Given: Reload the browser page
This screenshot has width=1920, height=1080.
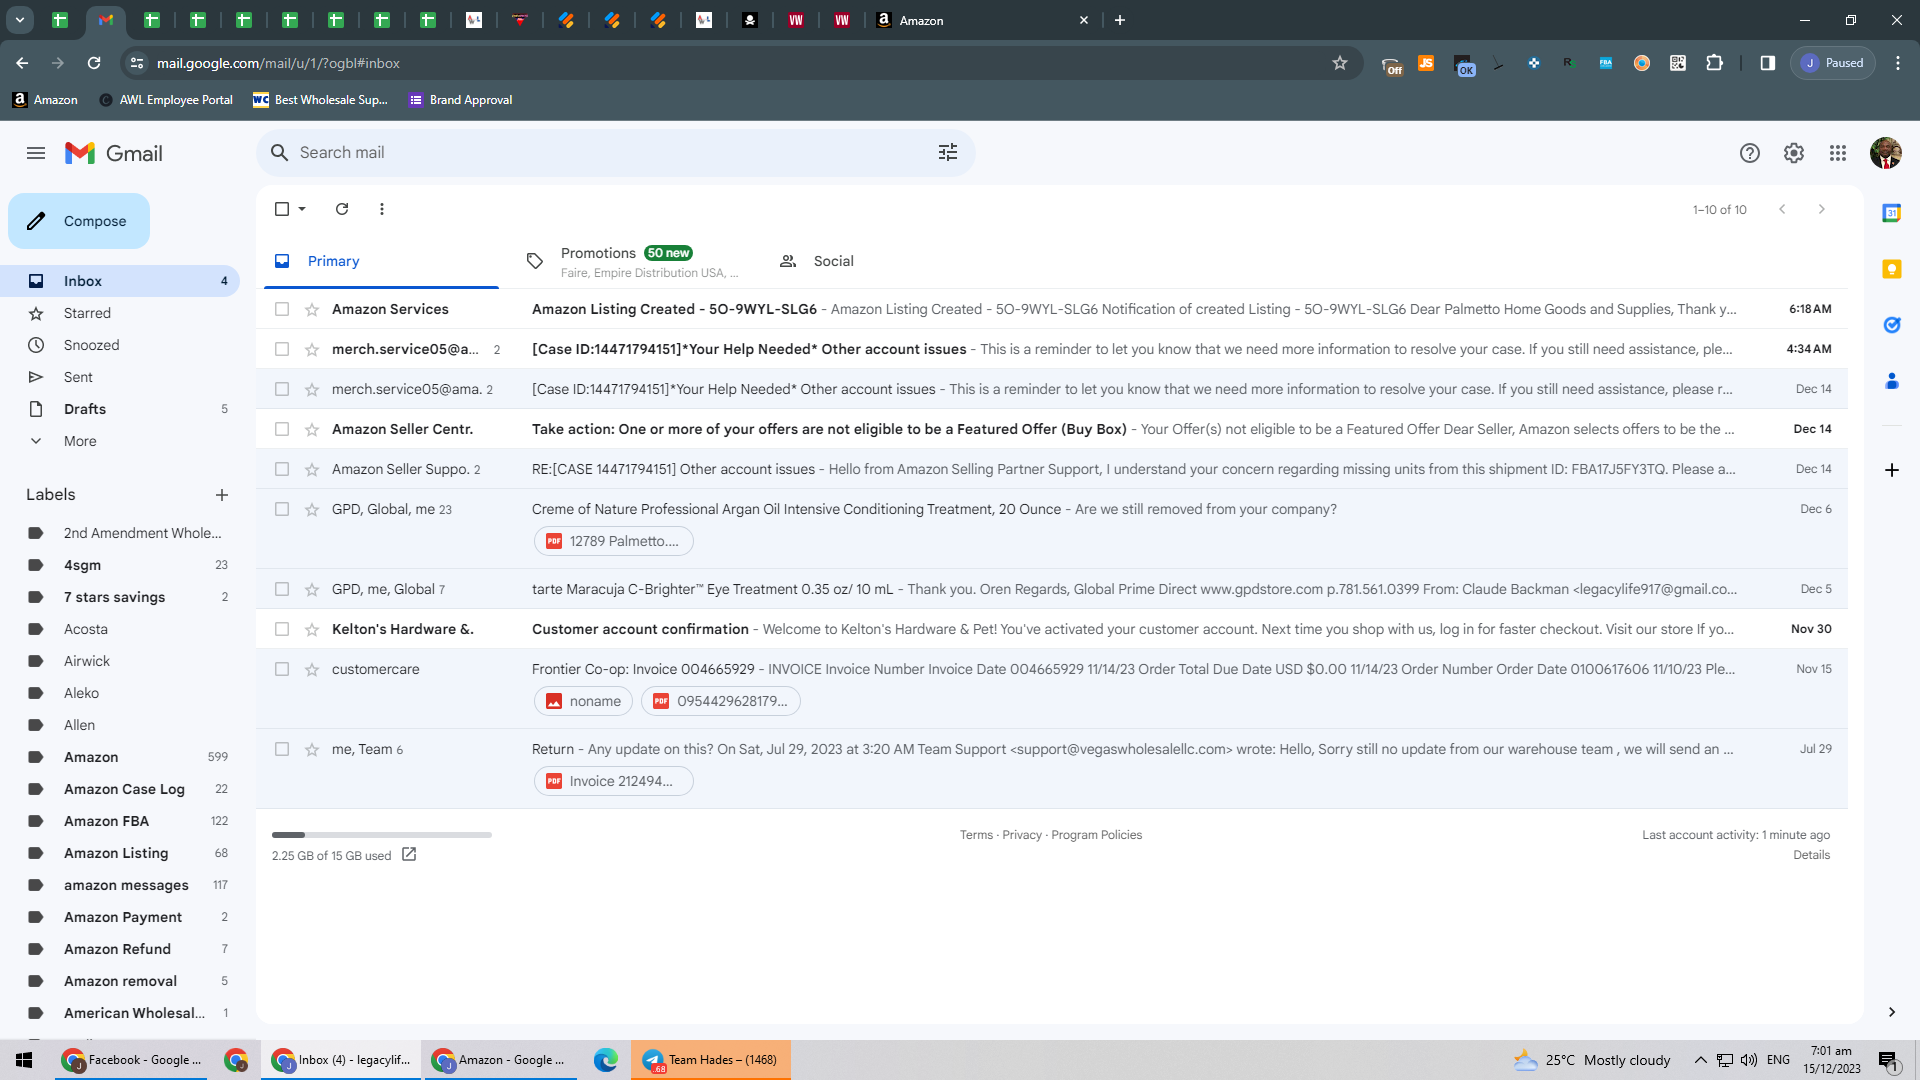Looking at the screenshot, I should (x=94, y=63).
